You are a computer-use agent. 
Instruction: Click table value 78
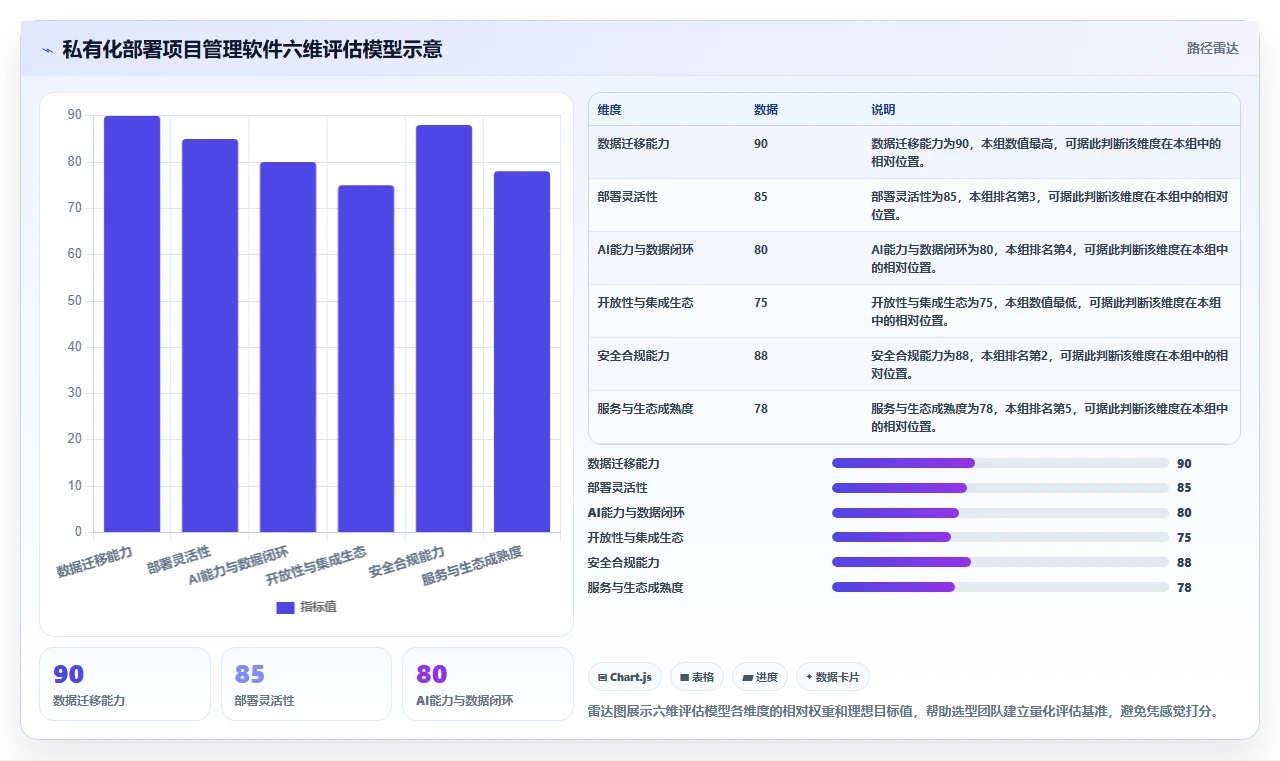pos(761,409)
